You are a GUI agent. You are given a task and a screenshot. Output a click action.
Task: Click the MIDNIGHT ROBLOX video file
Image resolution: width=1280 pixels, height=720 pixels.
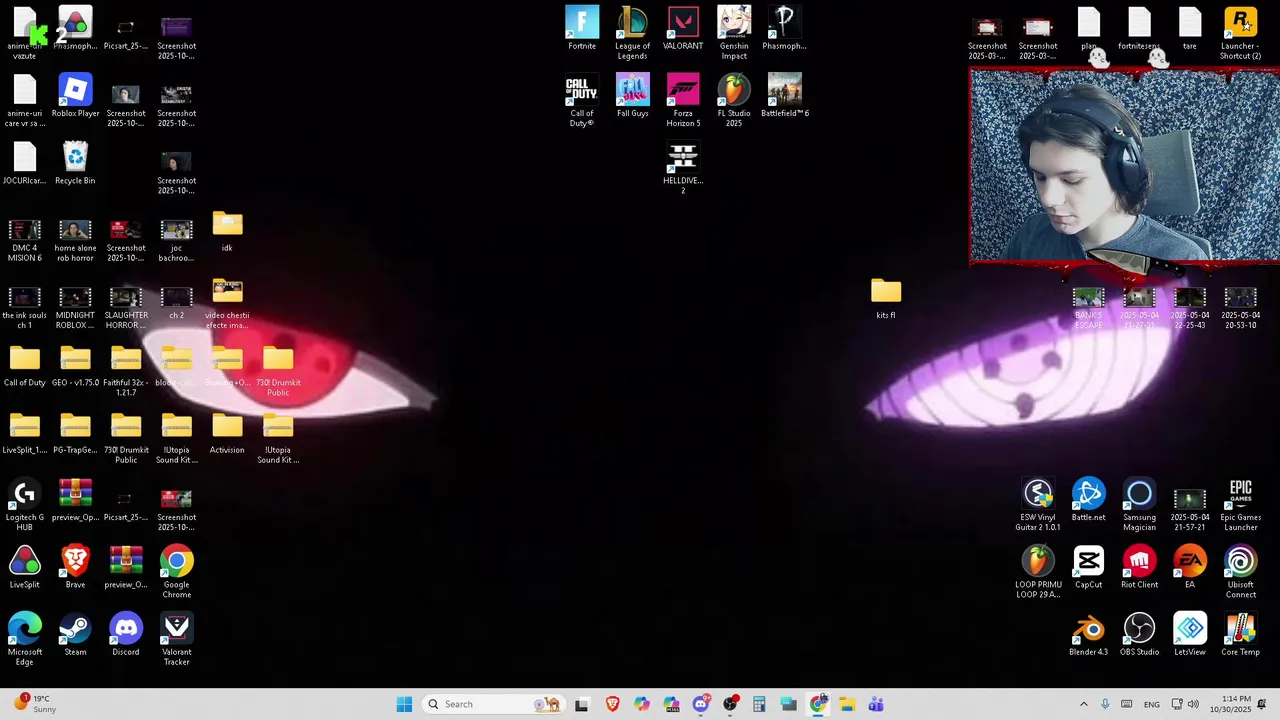click(75, 307)
